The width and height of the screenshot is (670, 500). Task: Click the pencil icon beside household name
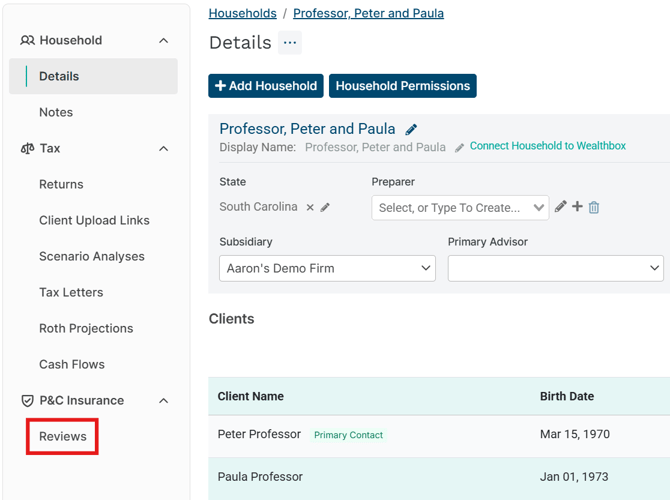point(411,130)
